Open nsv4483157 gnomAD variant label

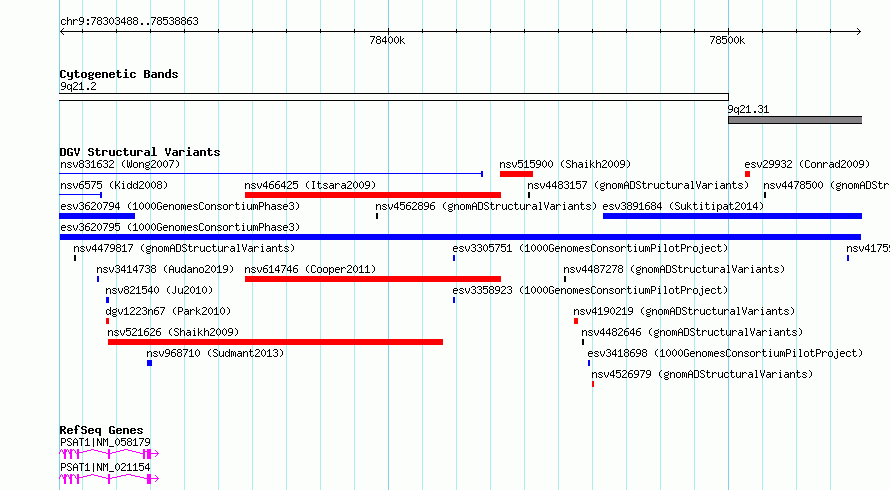click(638, 185)
